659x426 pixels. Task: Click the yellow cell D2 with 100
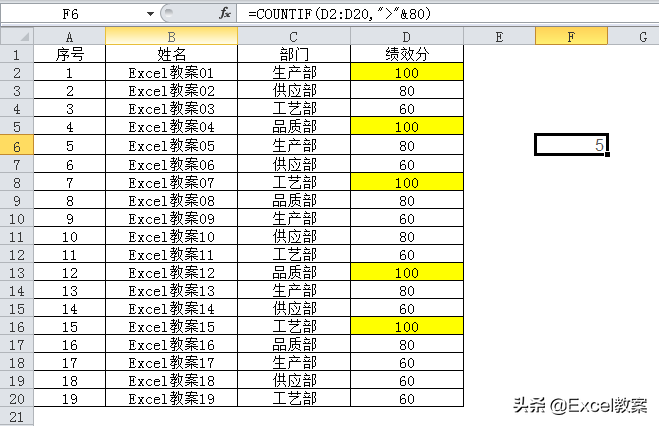coord(407,72)
